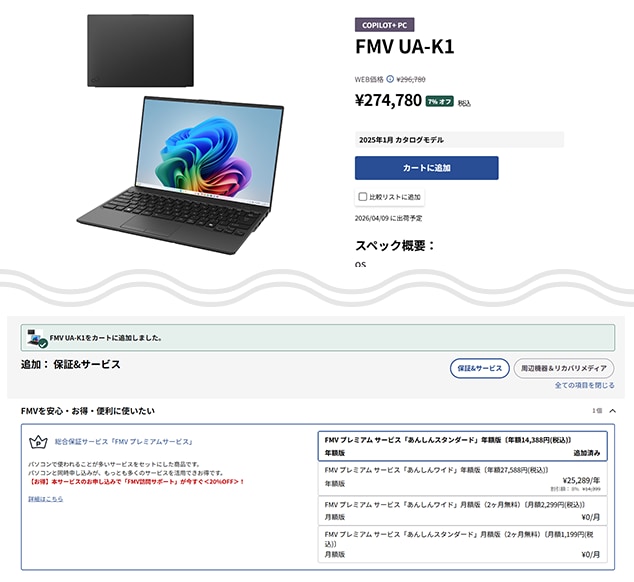634x582 pixels.
Task: Click the laptop lid top-view image
Action: click(140, 51)
